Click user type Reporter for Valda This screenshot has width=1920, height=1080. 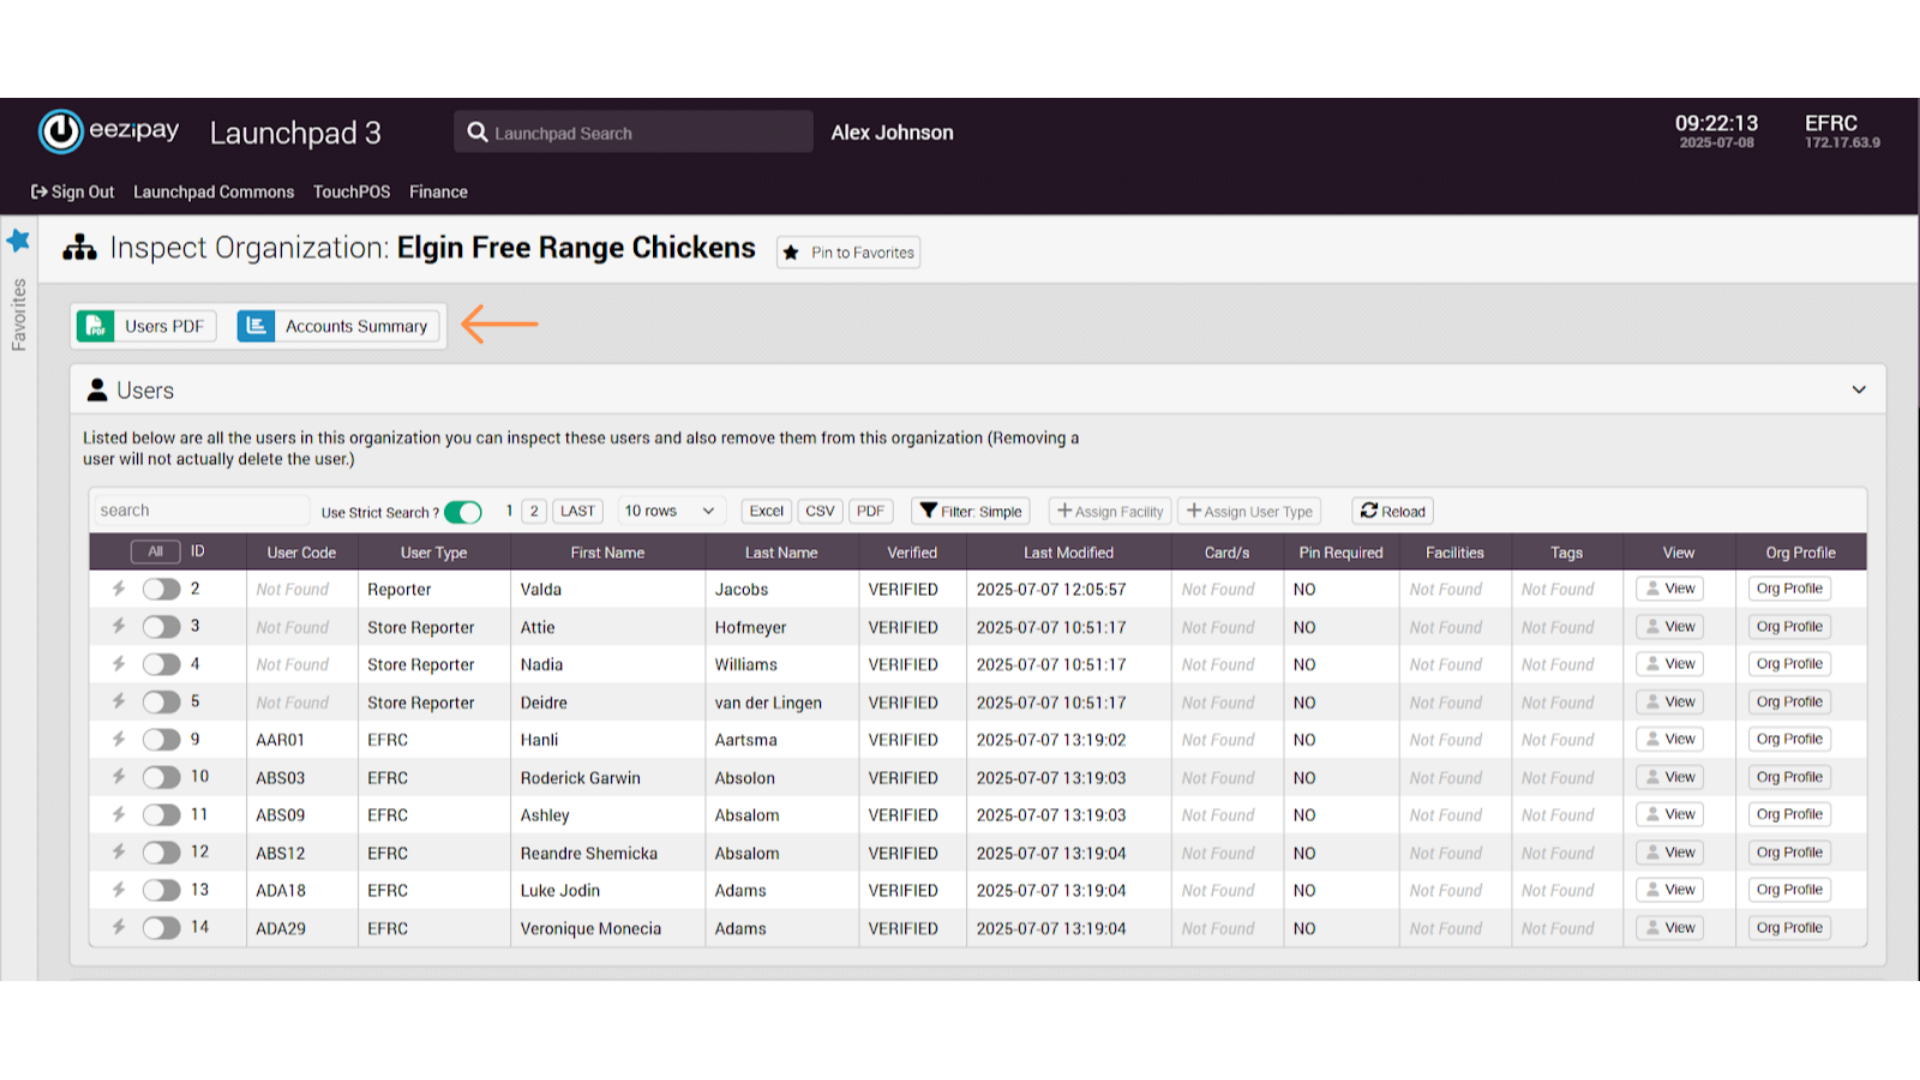[399, 589]
